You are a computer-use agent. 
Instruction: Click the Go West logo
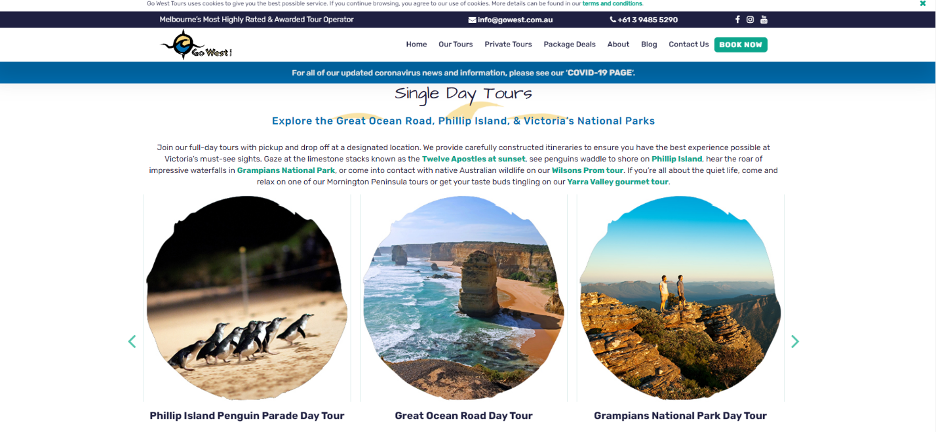[x=196, y=45]
